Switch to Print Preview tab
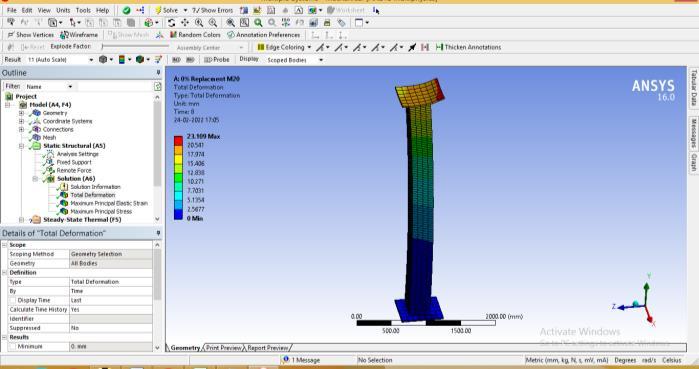The image size is (699, 369). click(x=223, y=348)
